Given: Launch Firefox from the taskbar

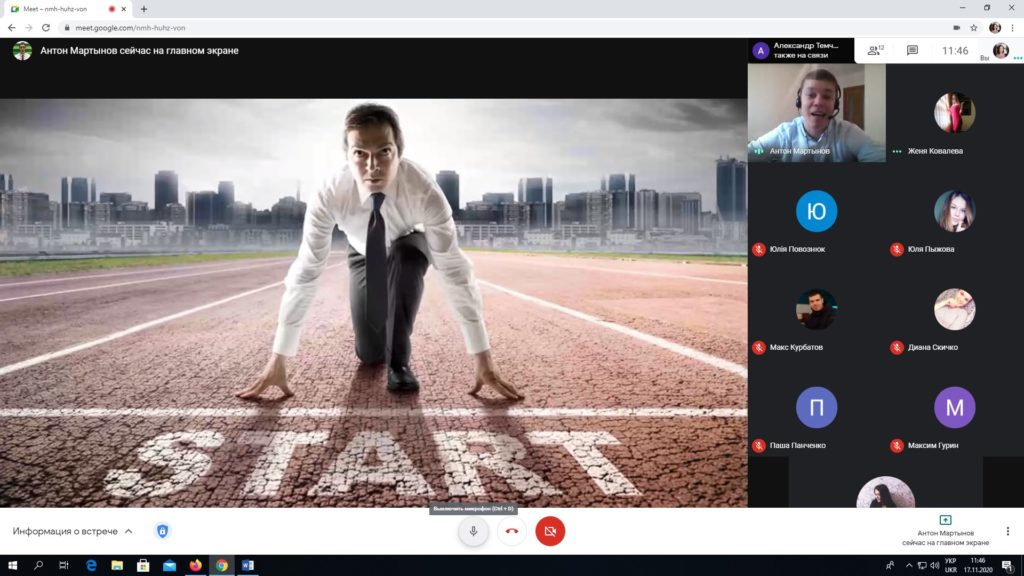Looking at the screenshot, I should pyautogui.click(x=195, y=565).
